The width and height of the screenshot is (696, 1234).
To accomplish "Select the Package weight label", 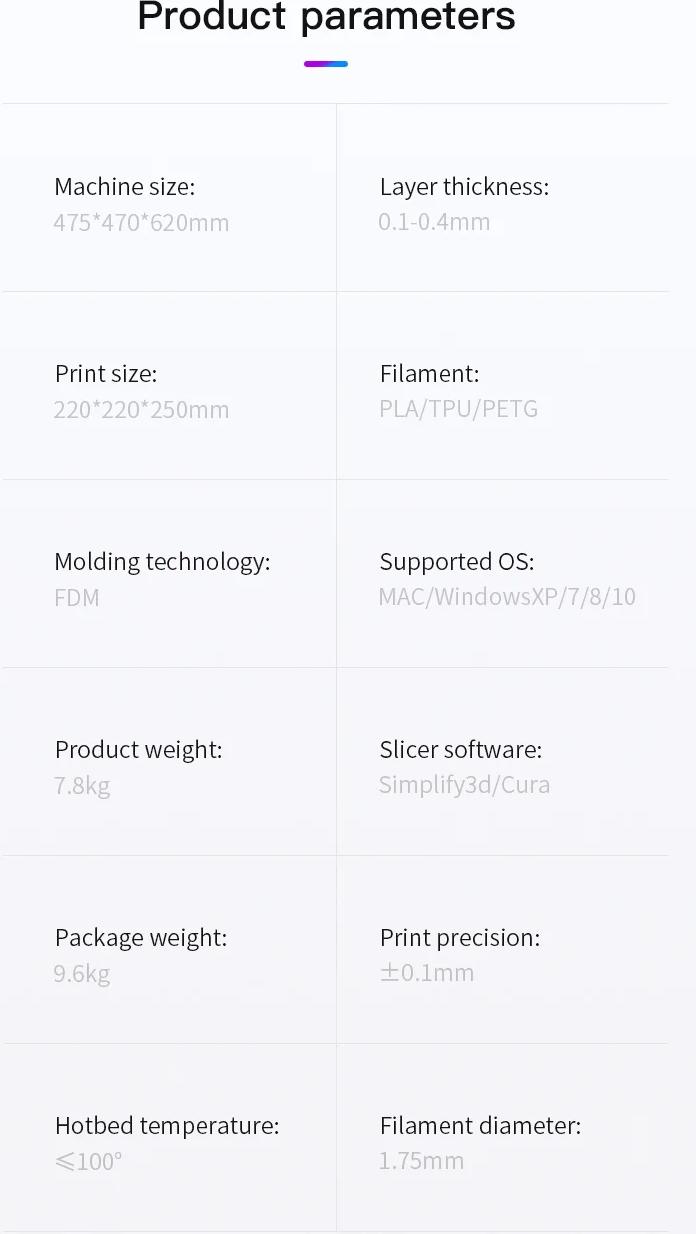I will pos(141,938).
